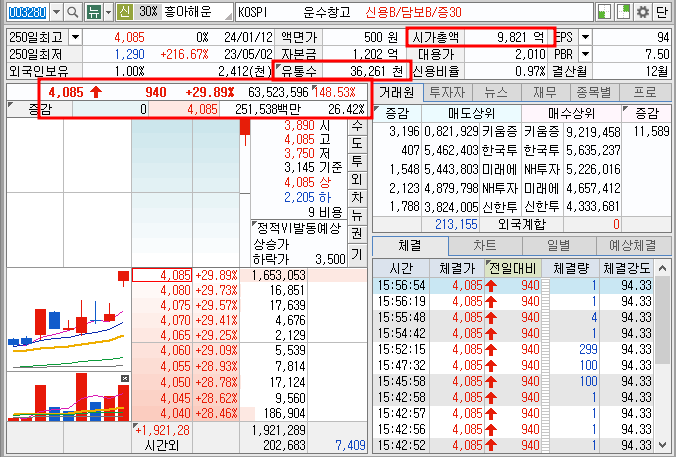Image resolution: width=676 pixels, height=457 pixels.
Task: Click the first green layout icon at top right
Action: tap(604, 12)
